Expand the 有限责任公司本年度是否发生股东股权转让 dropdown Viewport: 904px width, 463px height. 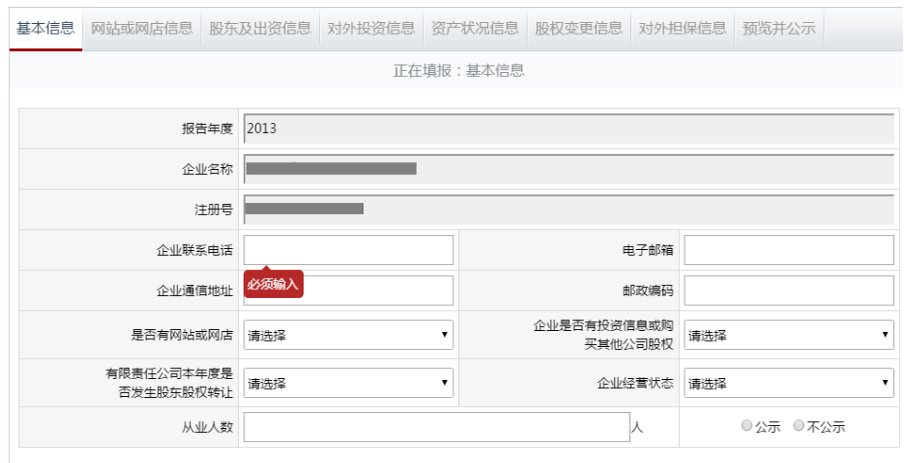[348, 383]
